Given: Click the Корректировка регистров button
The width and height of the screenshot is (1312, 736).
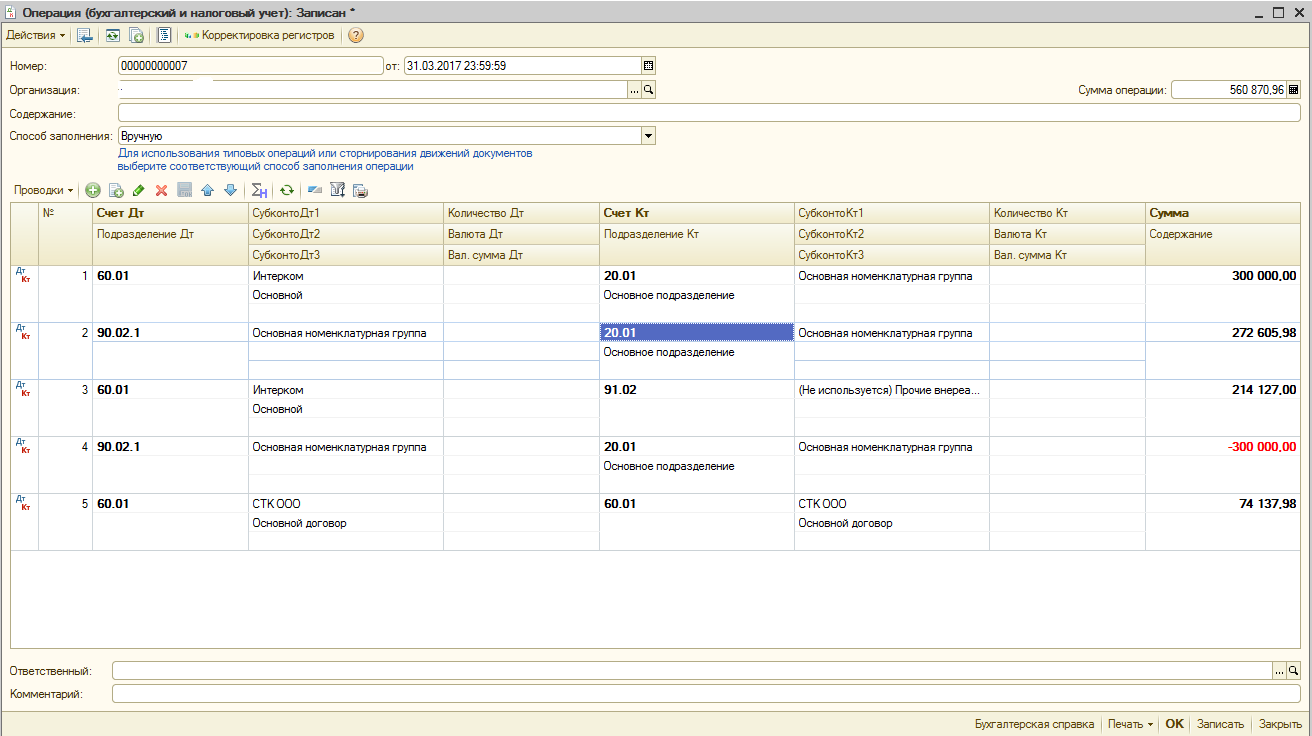Looking at the screenshot, I should point(260,35).
